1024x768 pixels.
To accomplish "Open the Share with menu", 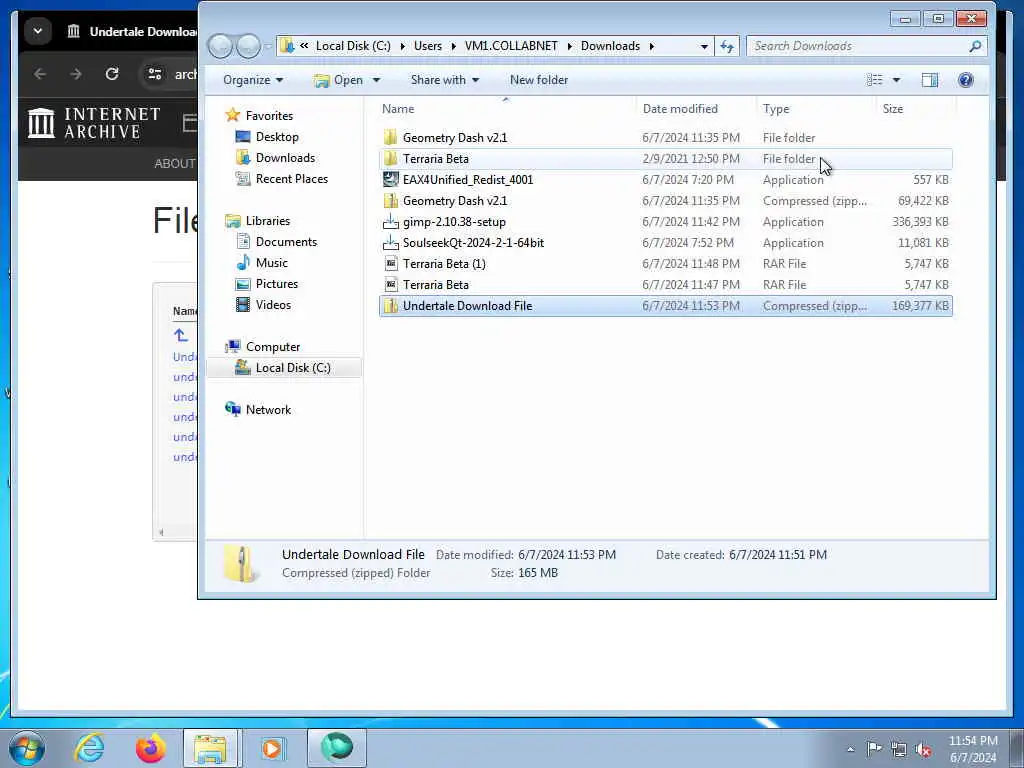I will click(445, 80).
